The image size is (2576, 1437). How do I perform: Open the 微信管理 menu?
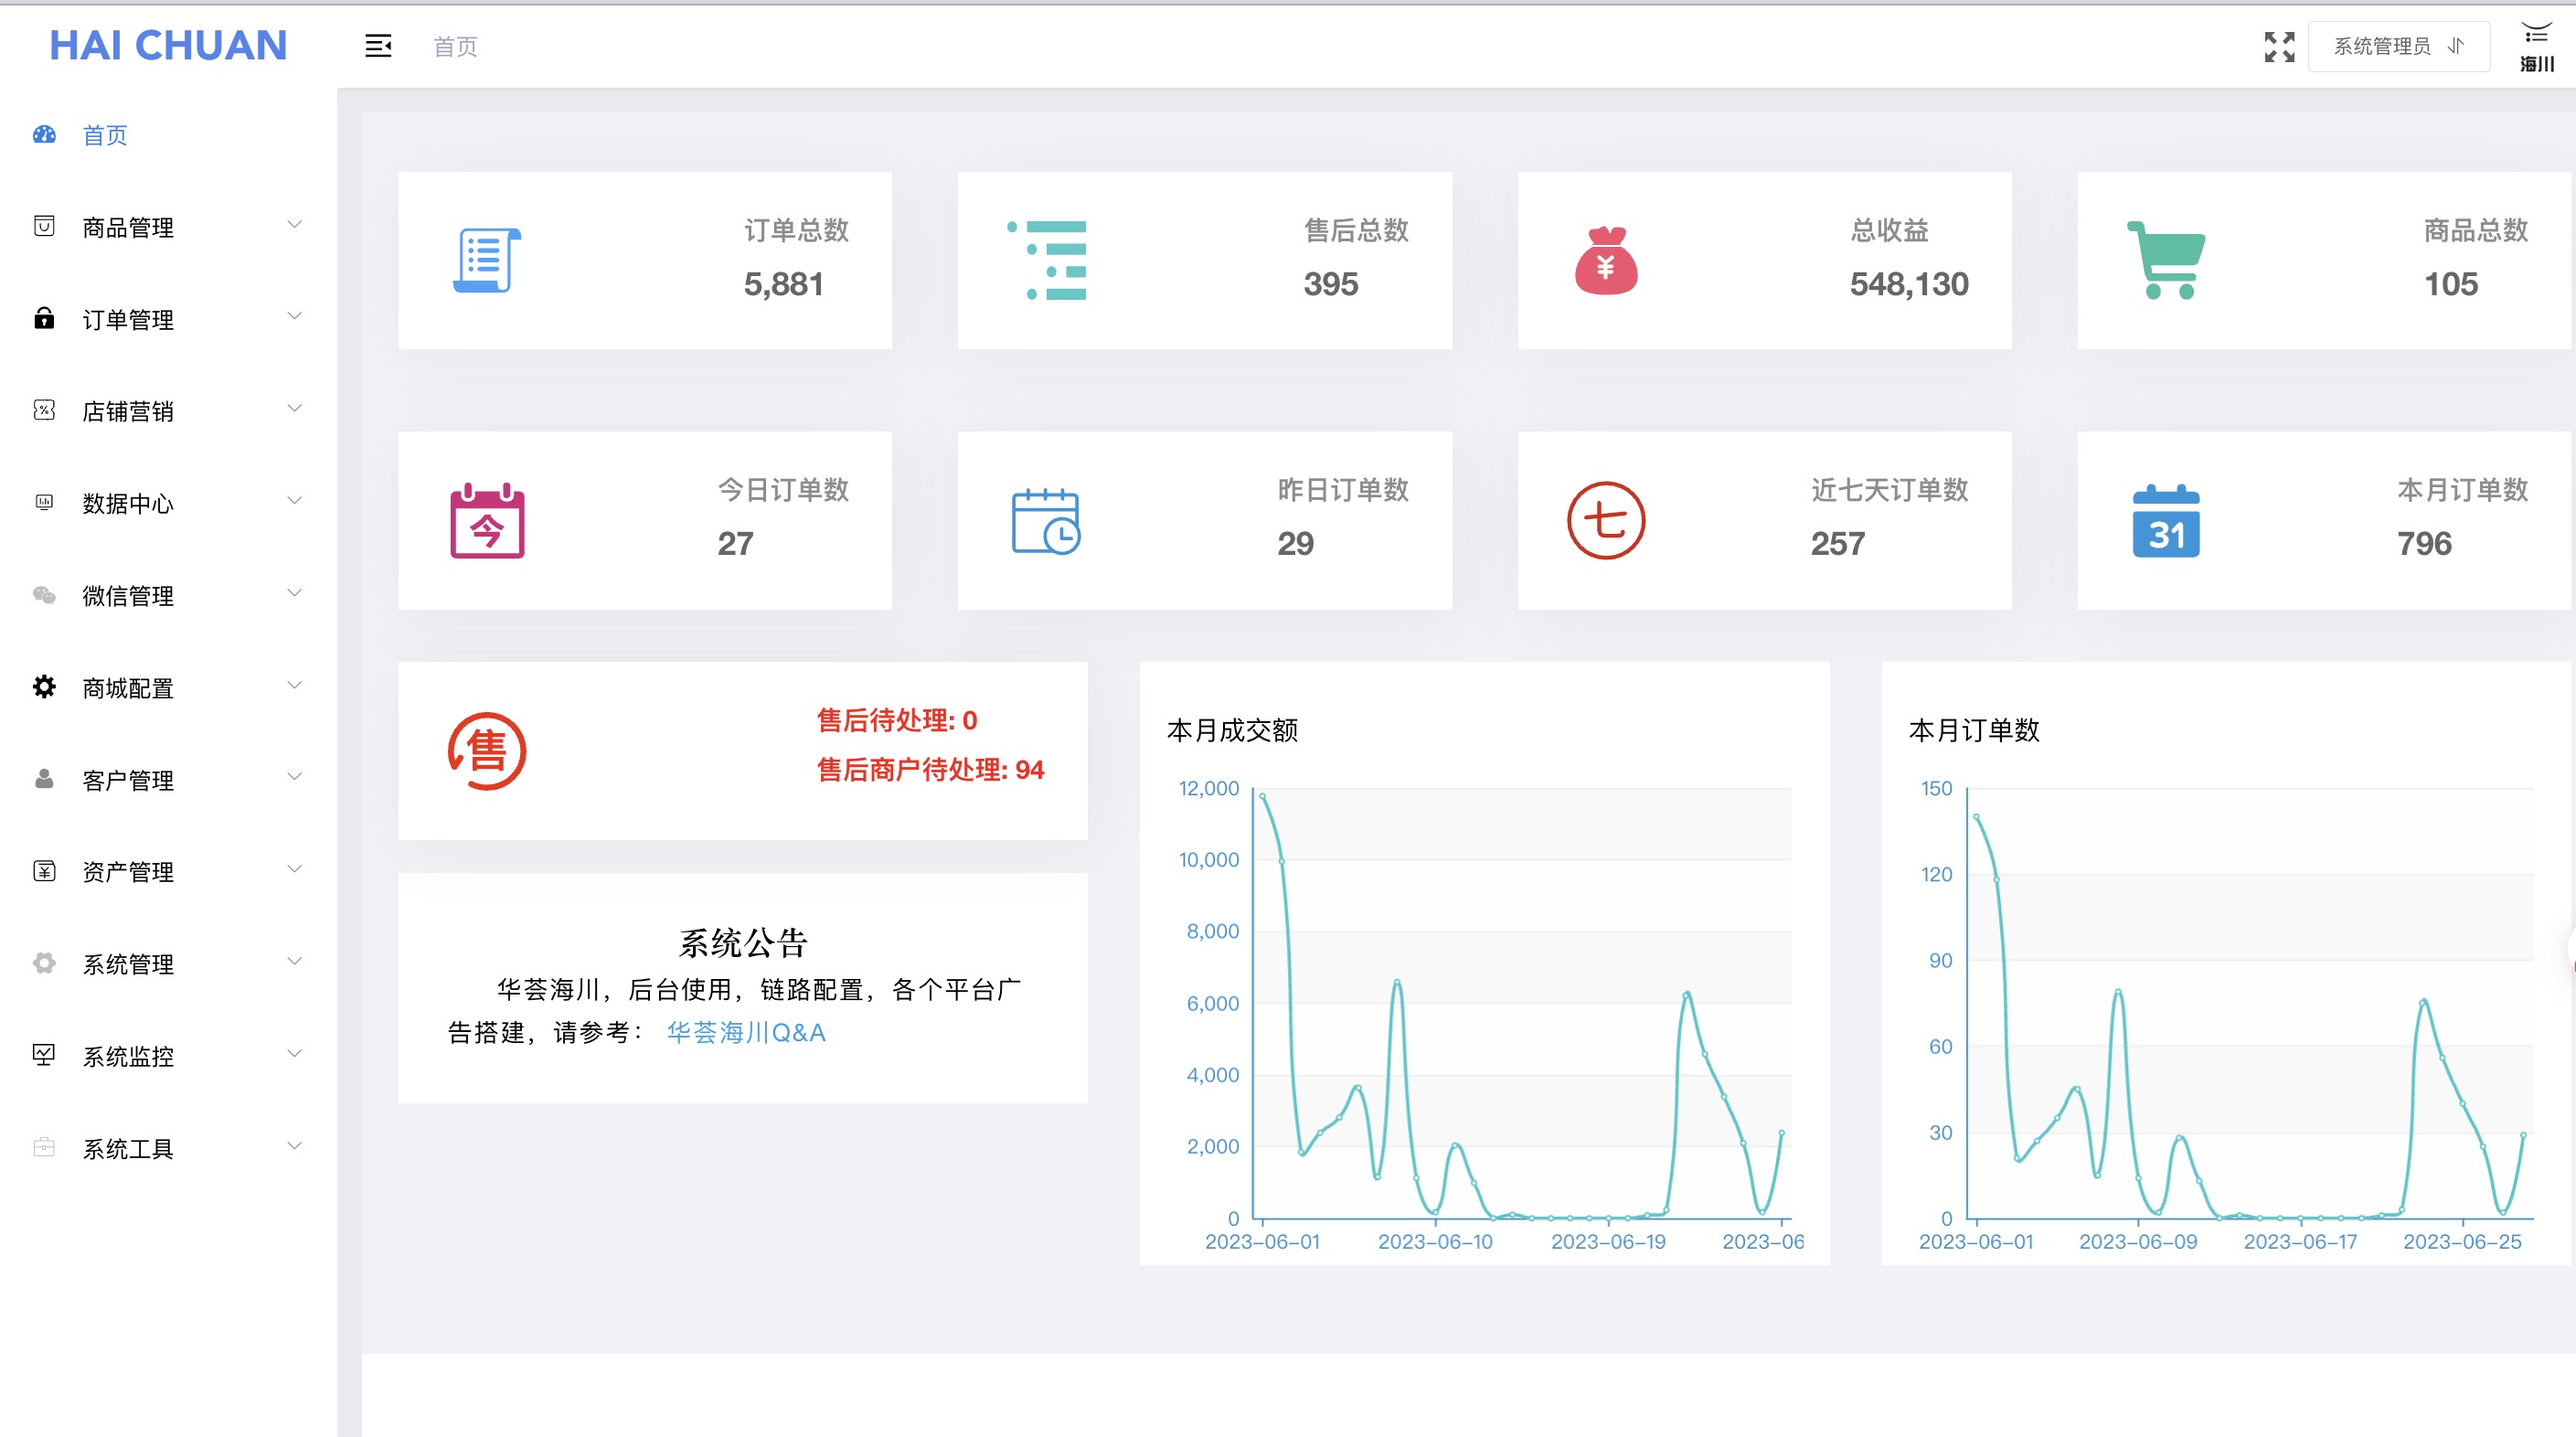(168, 596)
